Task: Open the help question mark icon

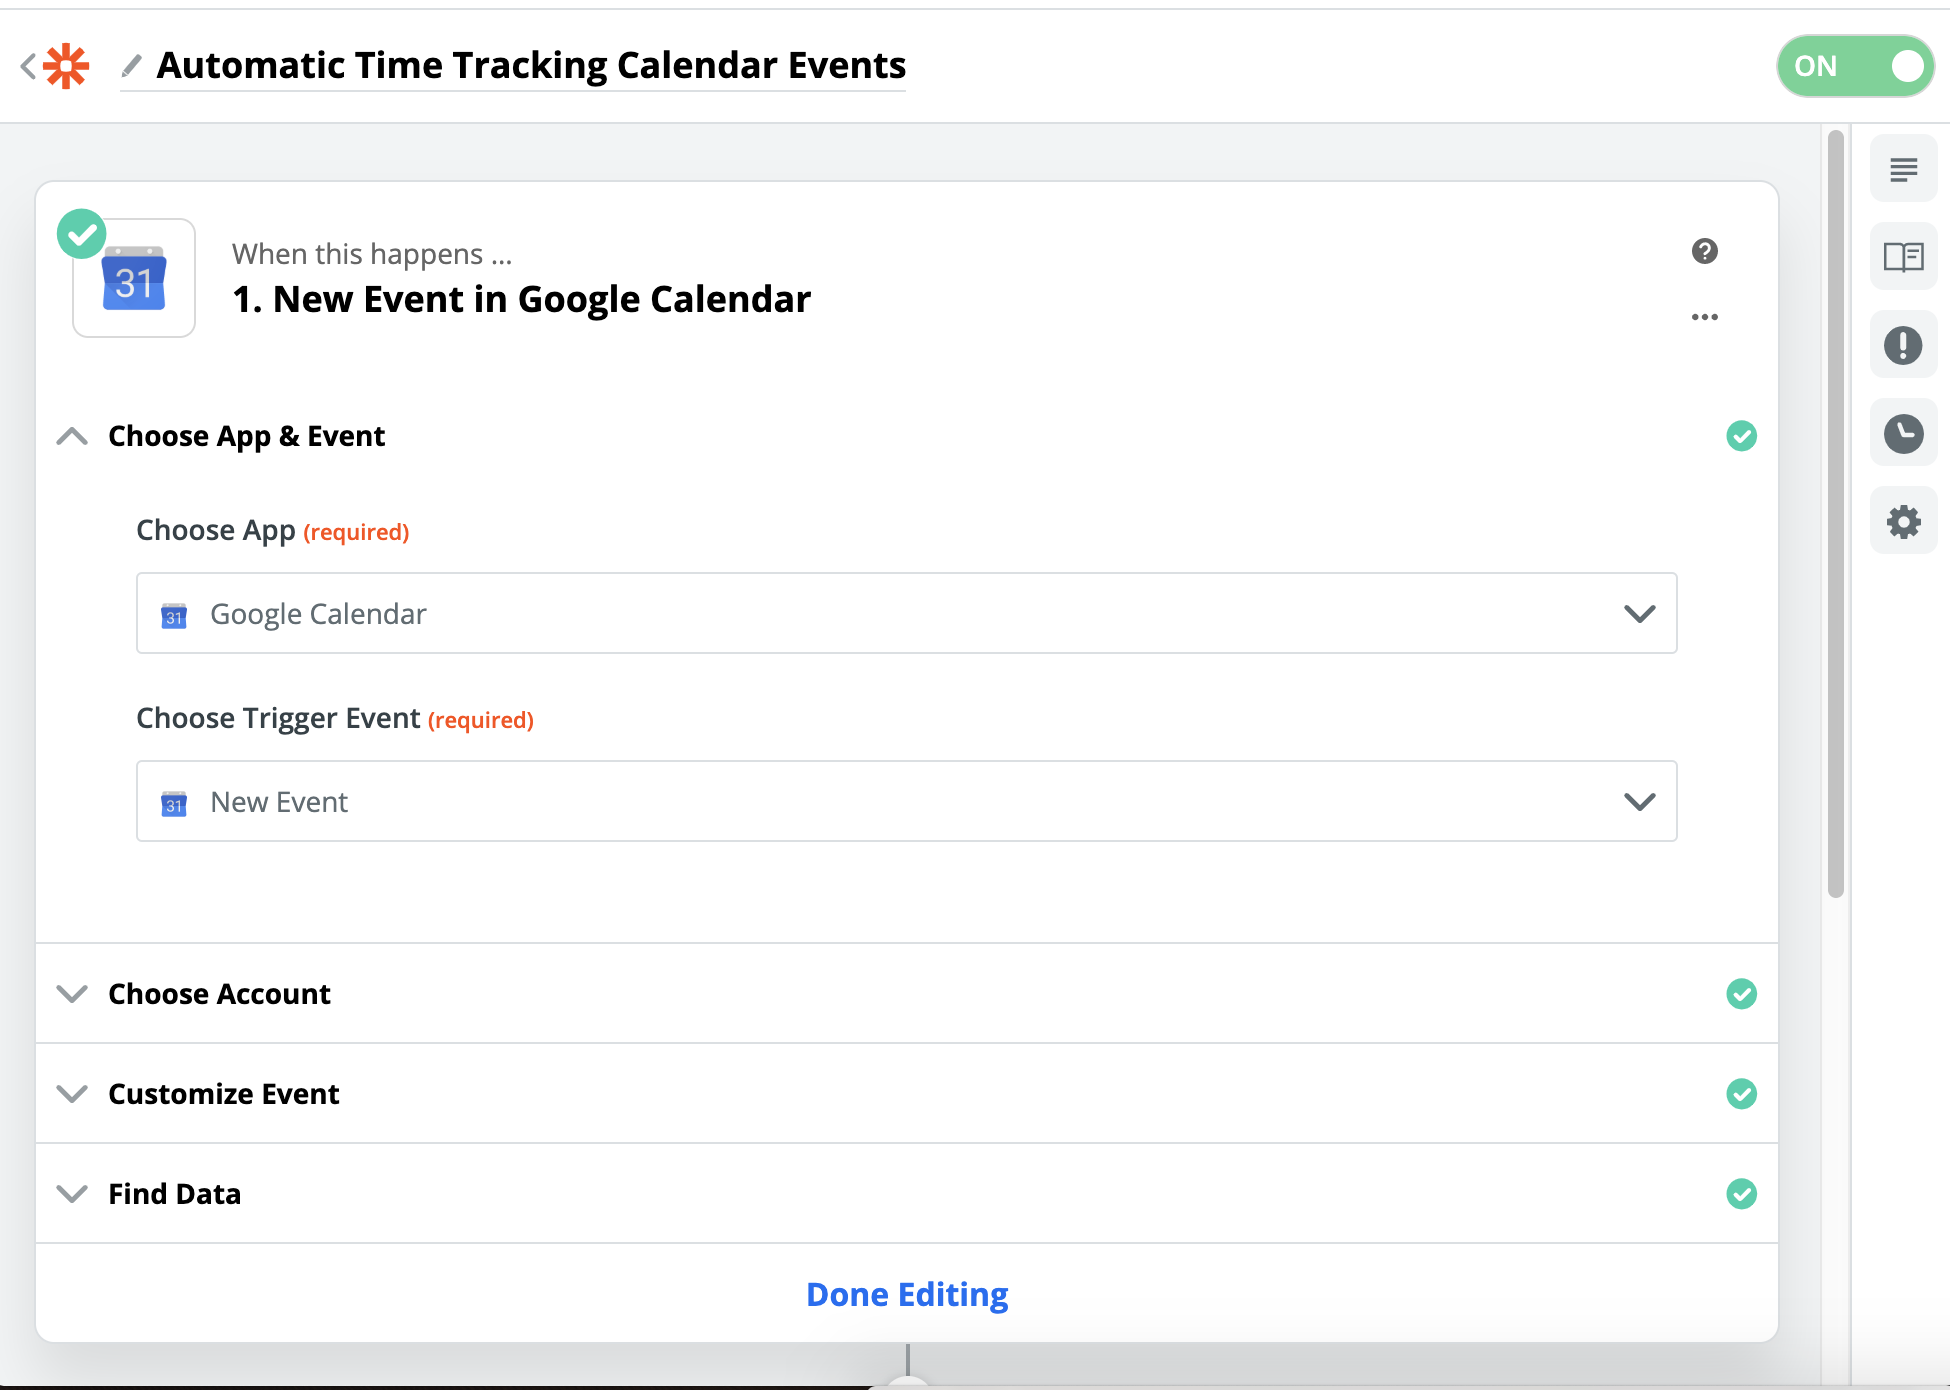Action: 1705,251
